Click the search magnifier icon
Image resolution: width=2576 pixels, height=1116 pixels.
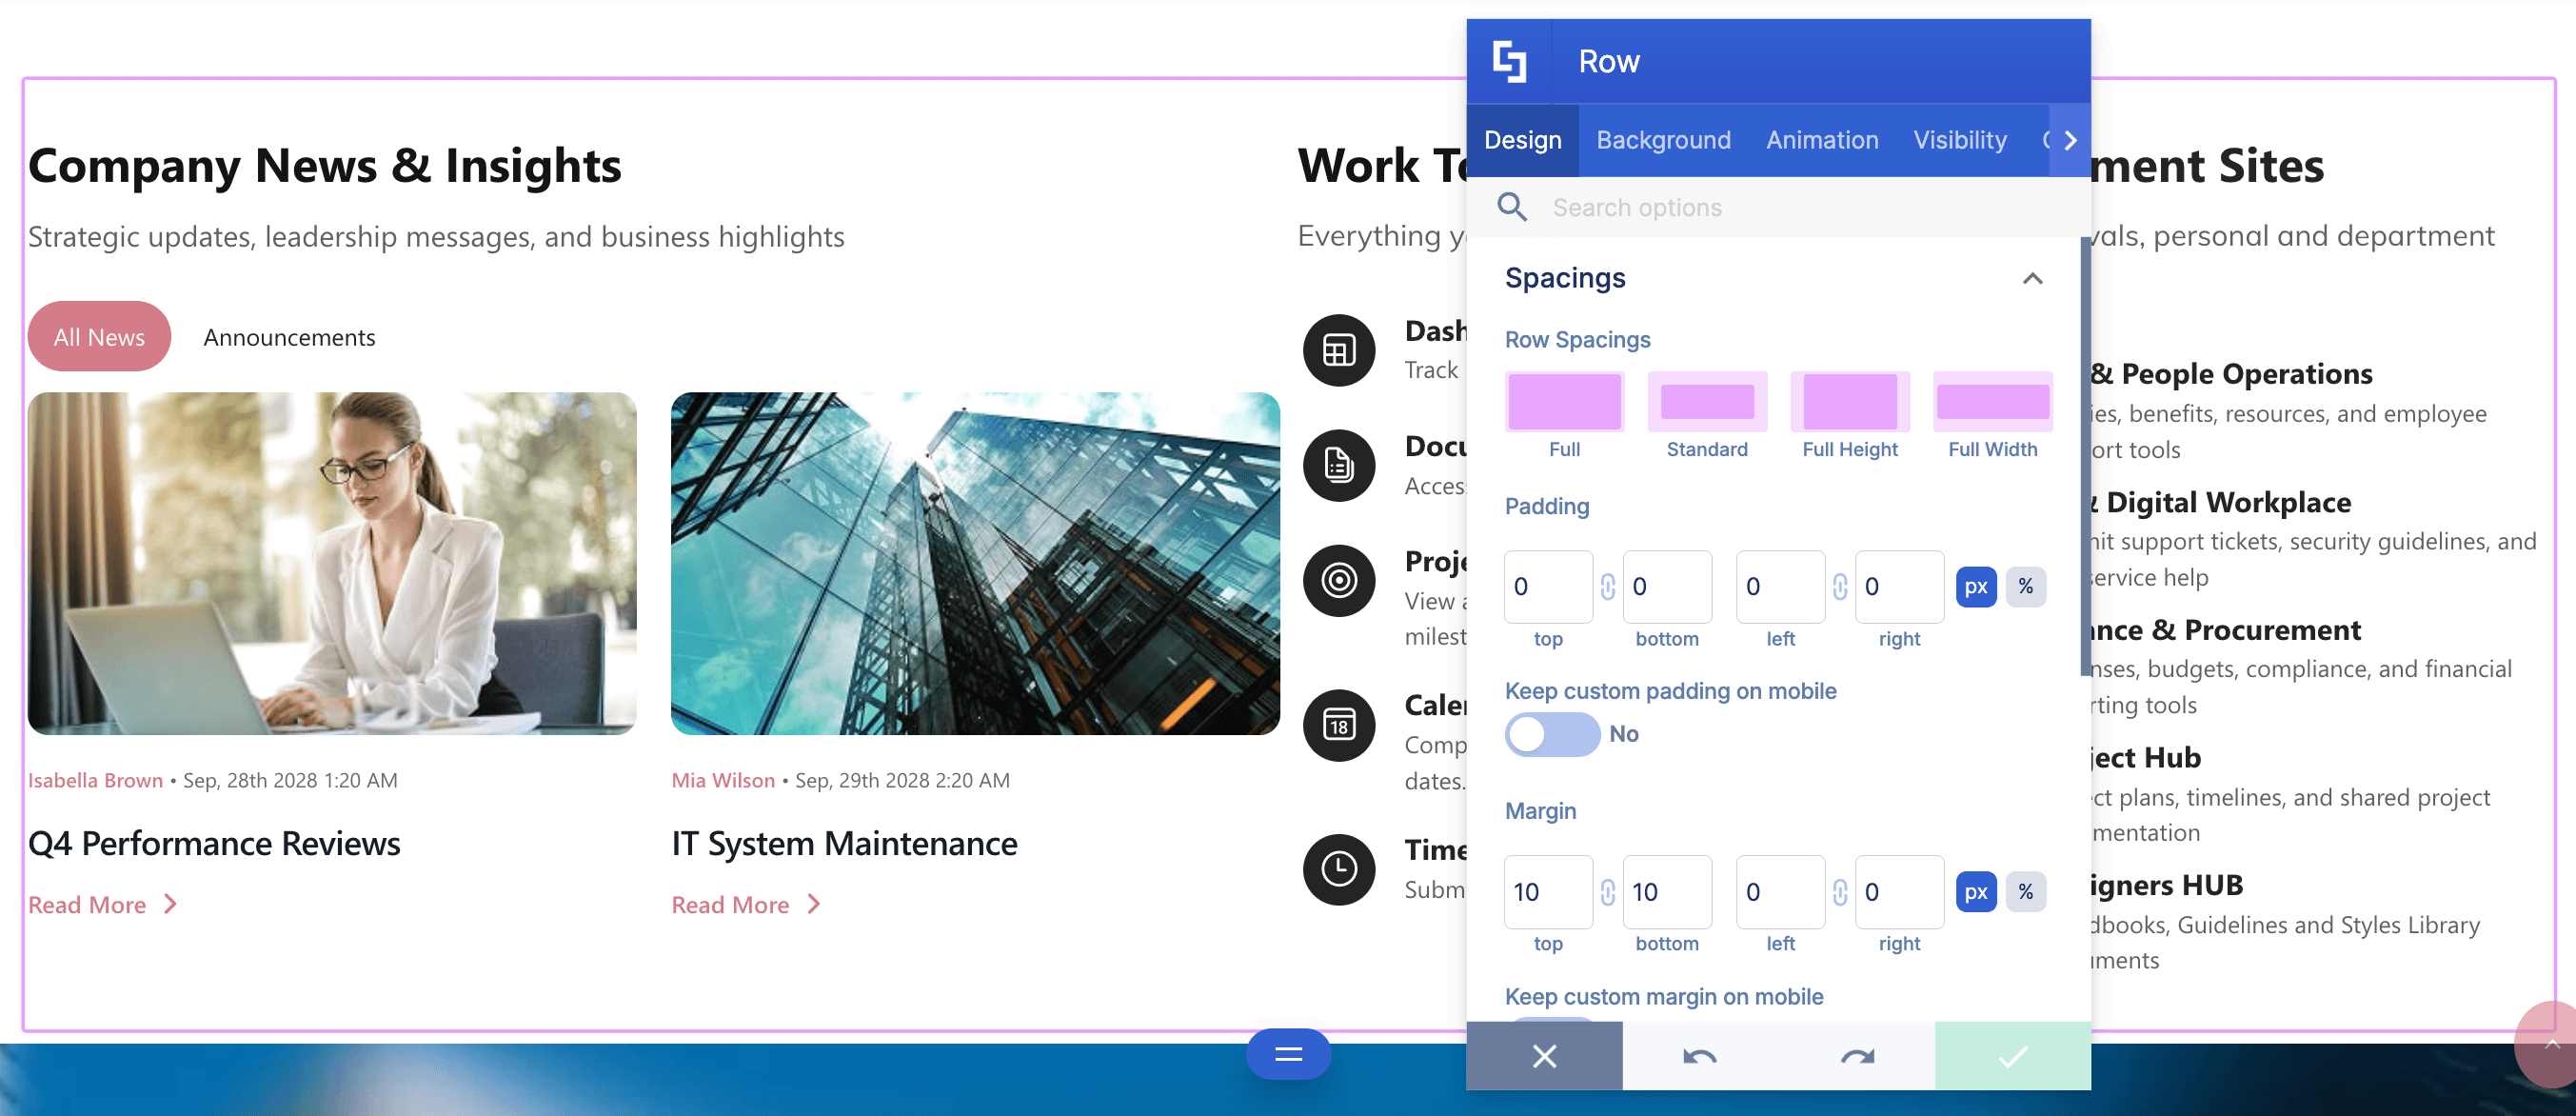click(1512, 207)
